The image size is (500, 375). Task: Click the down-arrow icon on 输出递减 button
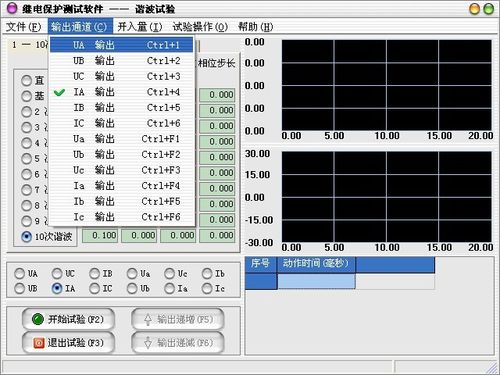[148, 343]
